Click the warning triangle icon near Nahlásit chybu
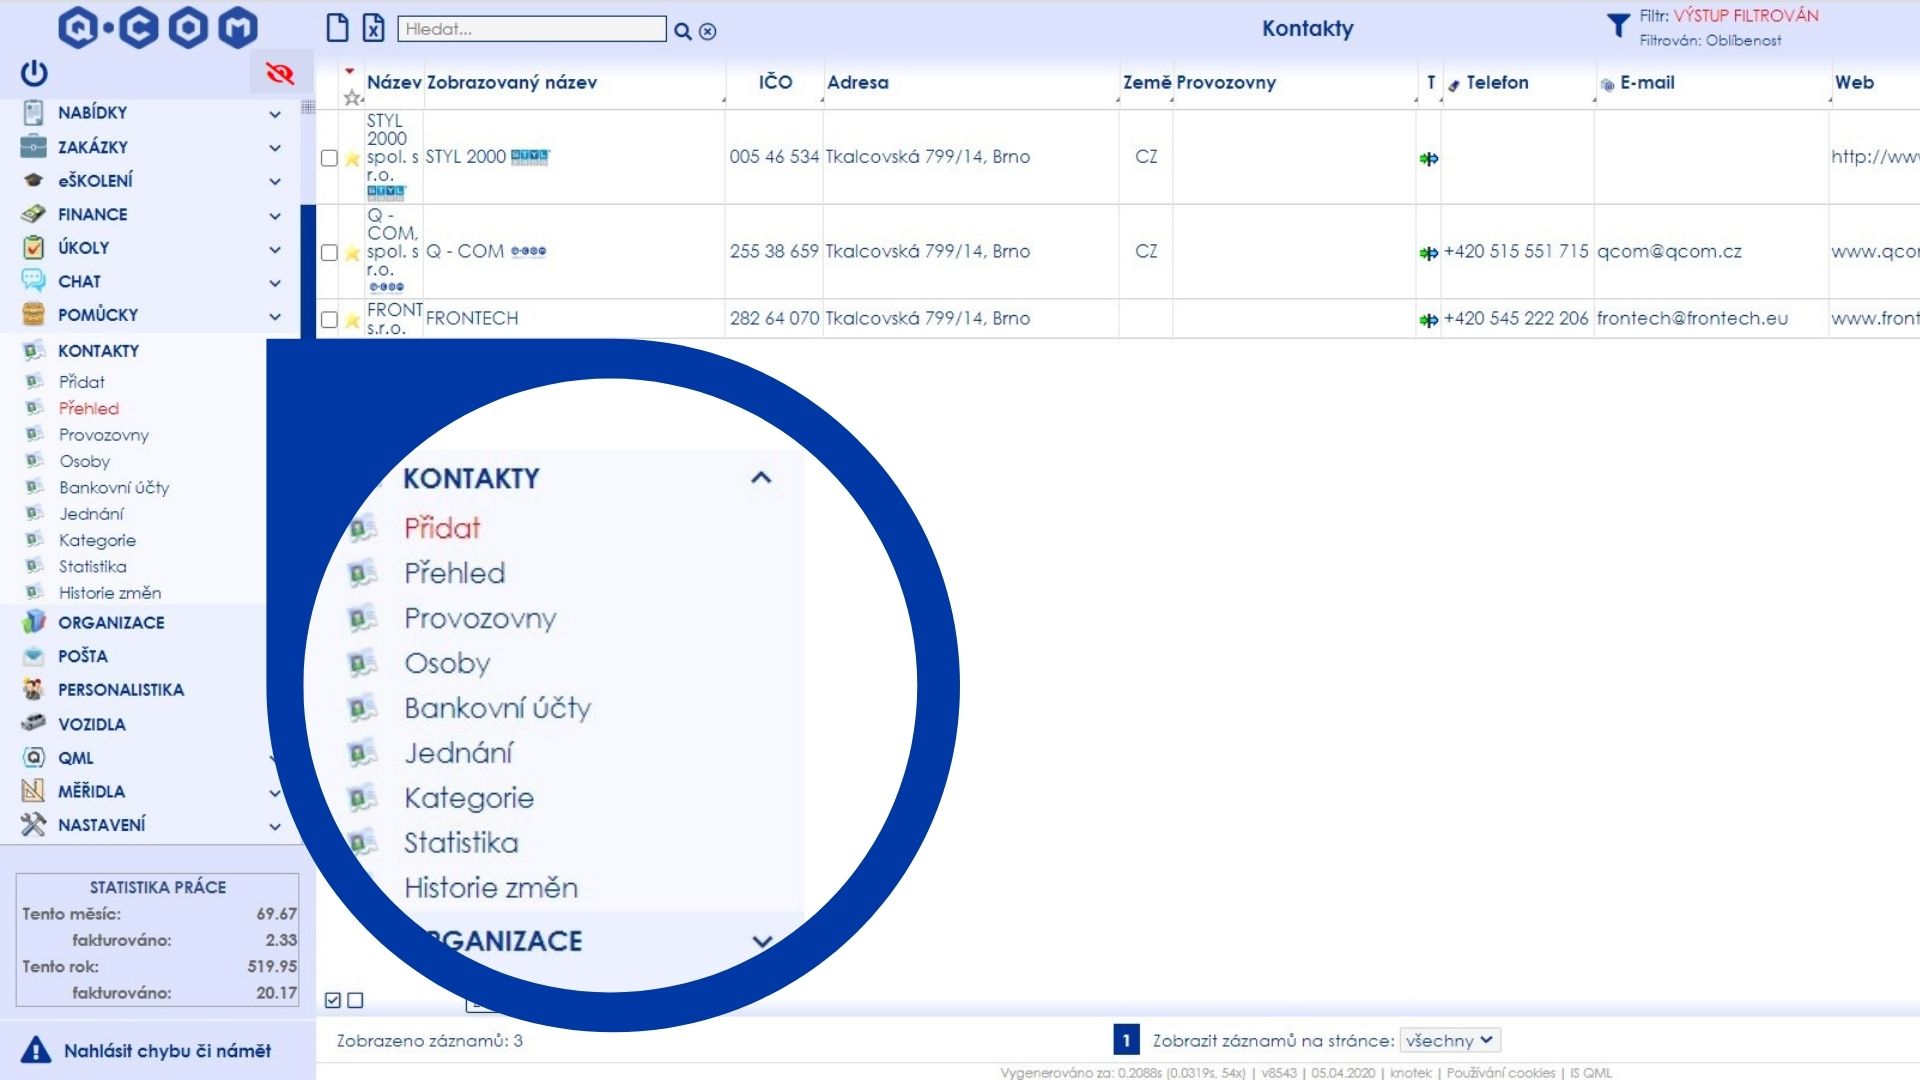Image resolution: width=1920 pixels, height=1080 pixels. coord(36,1050)
